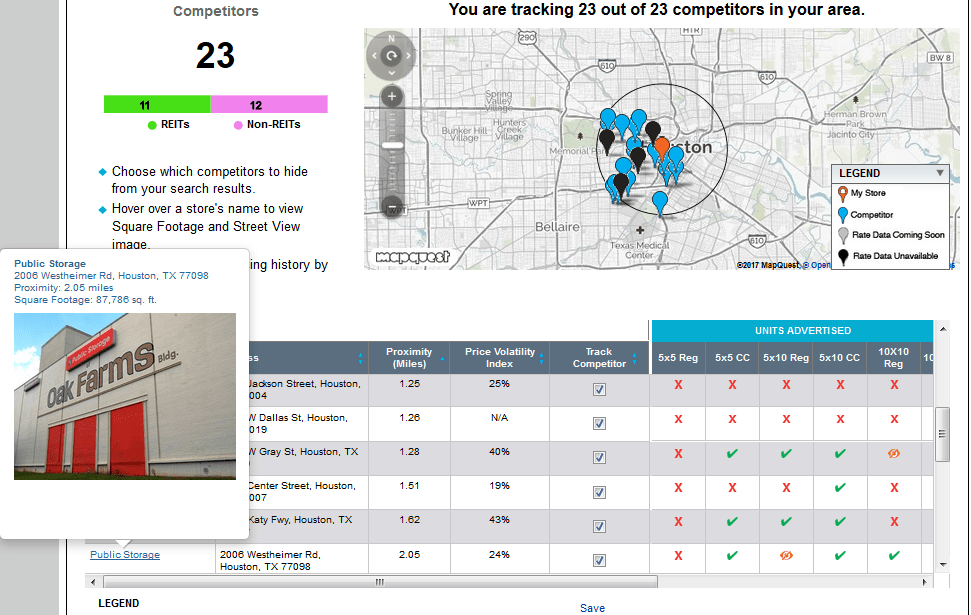This screenshot has height=615, width=971.
Task: Click the 5x10 Reg check mark for Katy Fwy
Action: 786,521
